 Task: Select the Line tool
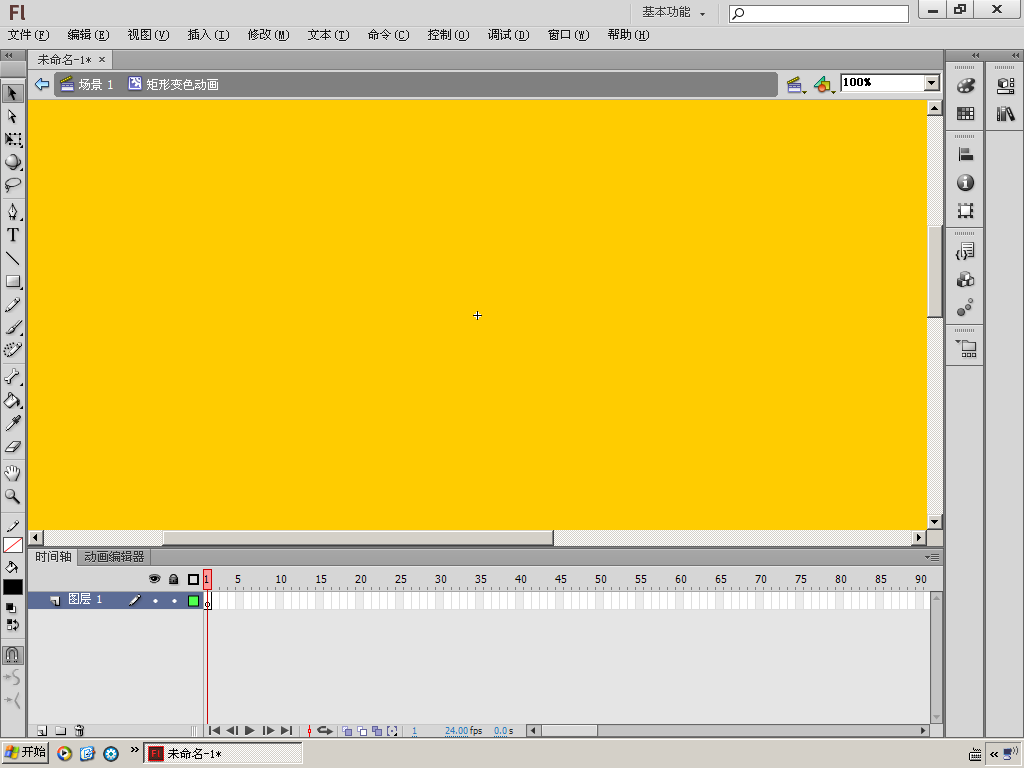12,259
